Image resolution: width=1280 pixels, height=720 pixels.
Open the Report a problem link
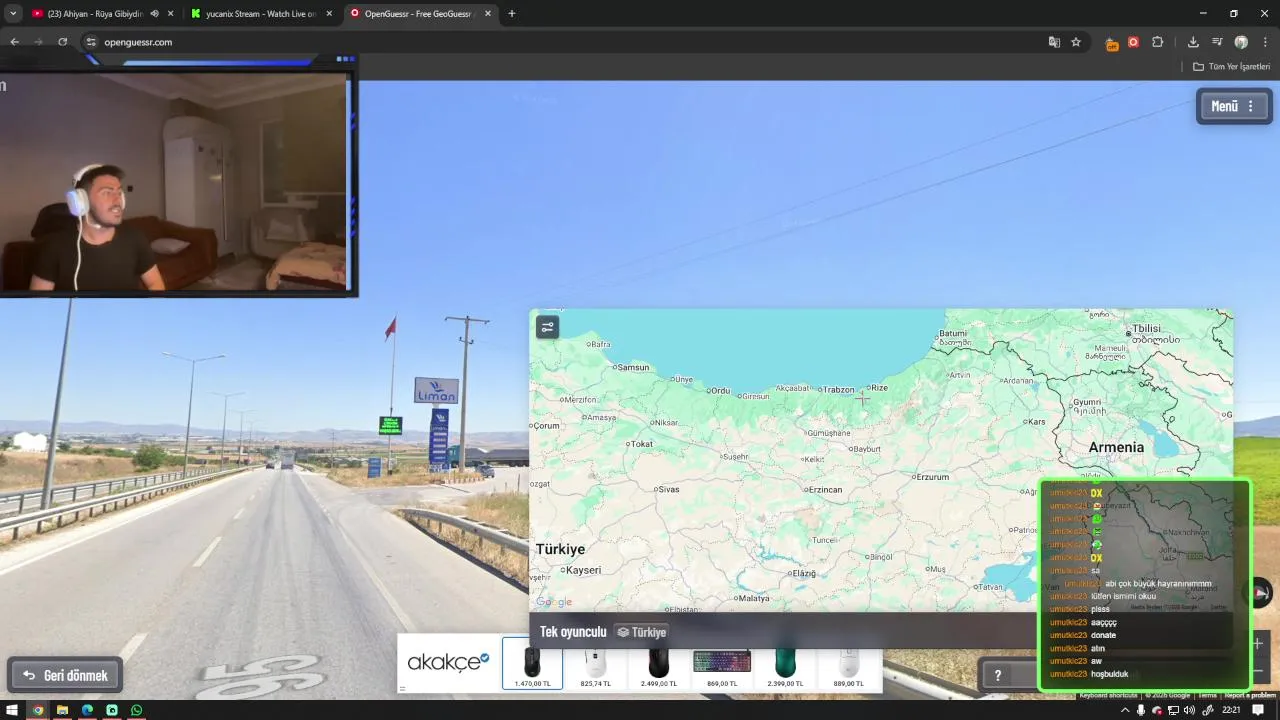(1250, 695)
